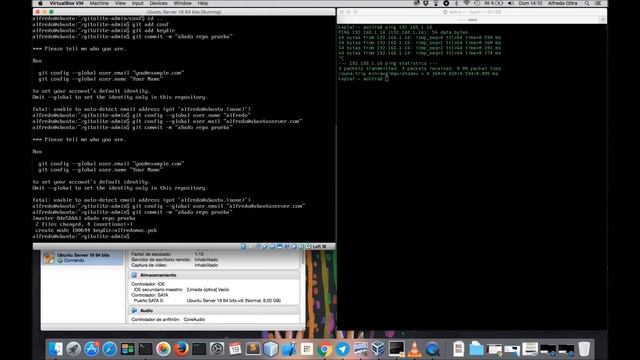Image resolution: width=640 pixels, height=360 pixels.
Task: Open the blue folder stack in Dock
Action: 476,349
